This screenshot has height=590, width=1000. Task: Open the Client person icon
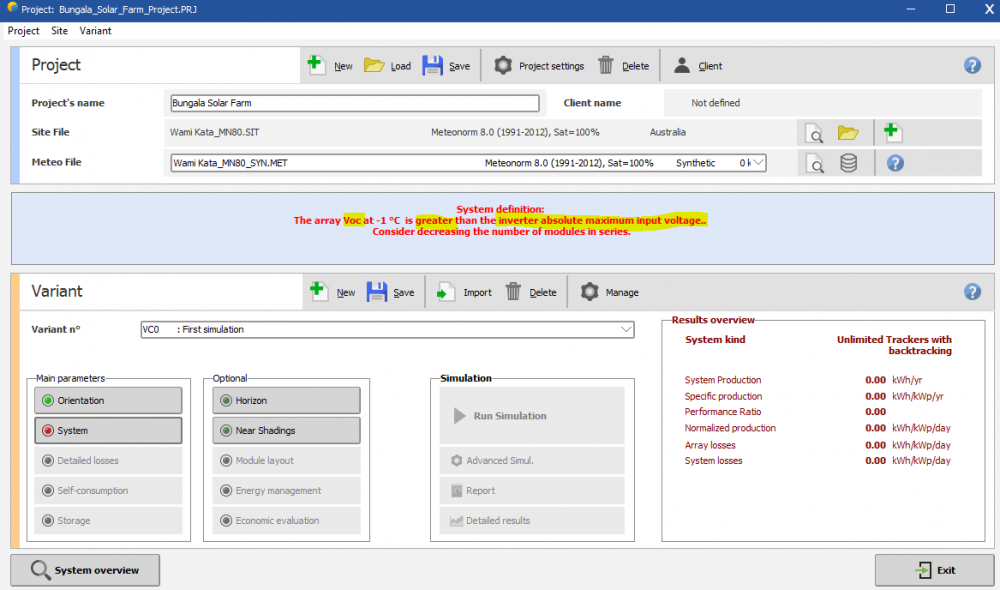pos(682,65)
